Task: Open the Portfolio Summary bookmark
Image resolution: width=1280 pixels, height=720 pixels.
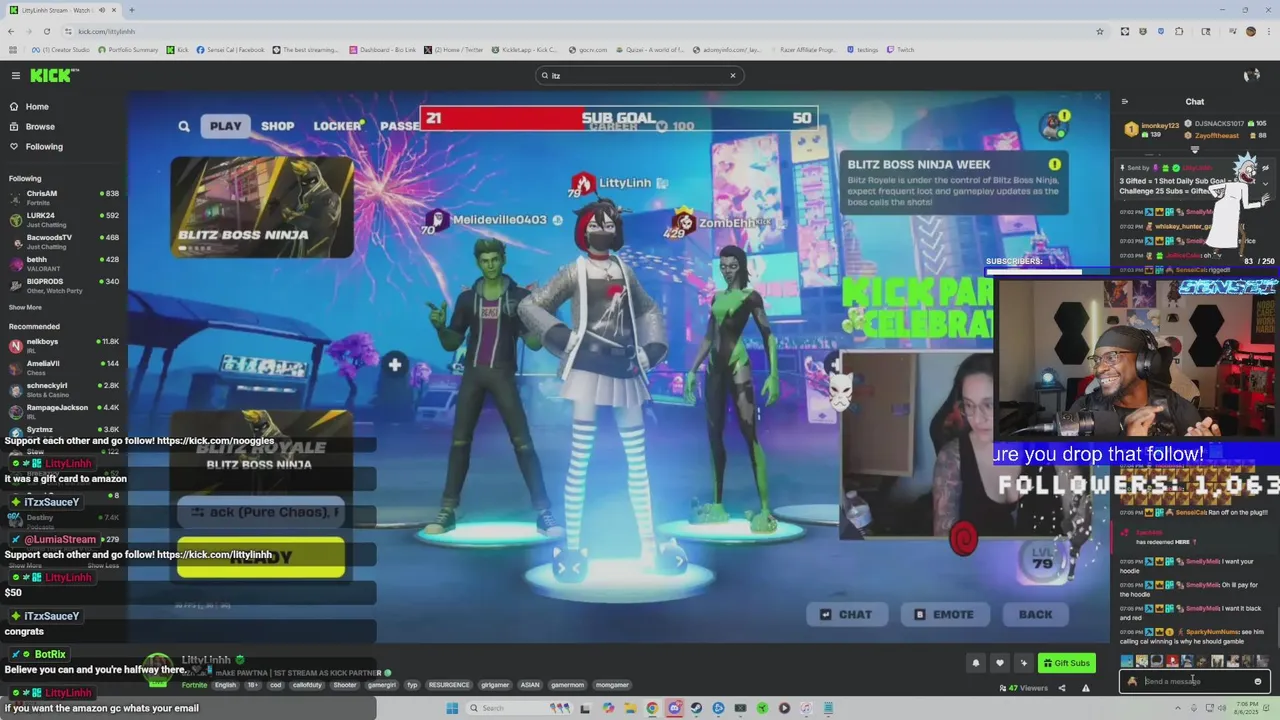Action: (128, 49)
